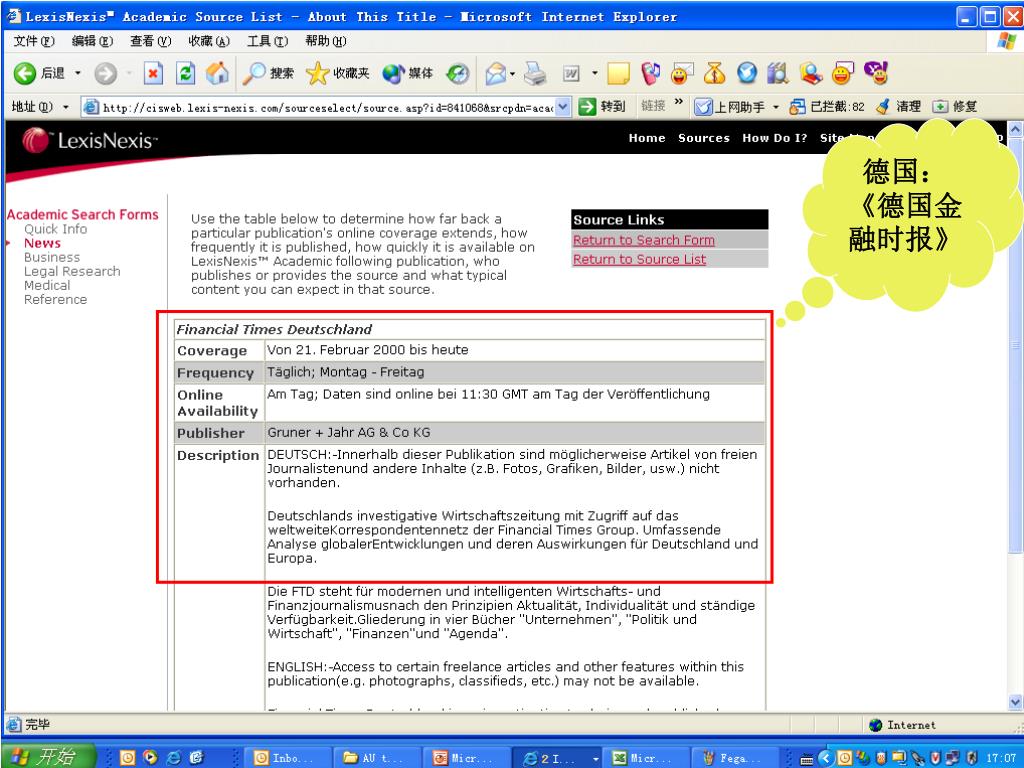Screen dimensions: 1024x768
Task: Expand the Links (链接) toolbar chevron
Action: (x=678, y=103)
